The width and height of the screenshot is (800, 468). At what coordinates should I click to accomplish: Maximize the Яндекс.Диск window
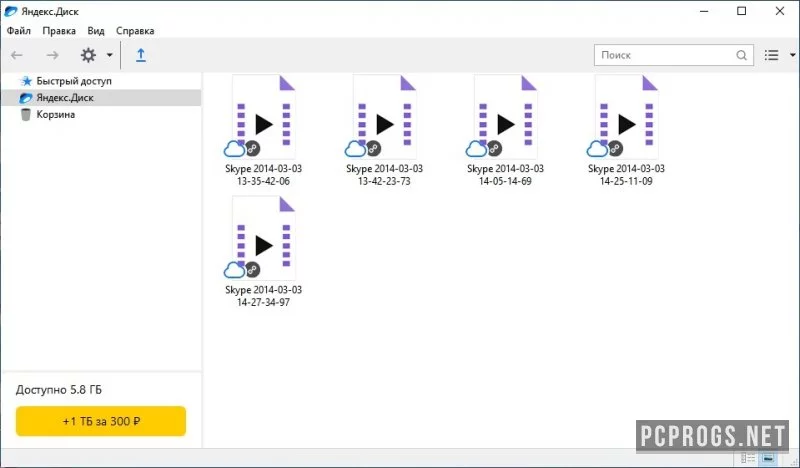point(742,11)
